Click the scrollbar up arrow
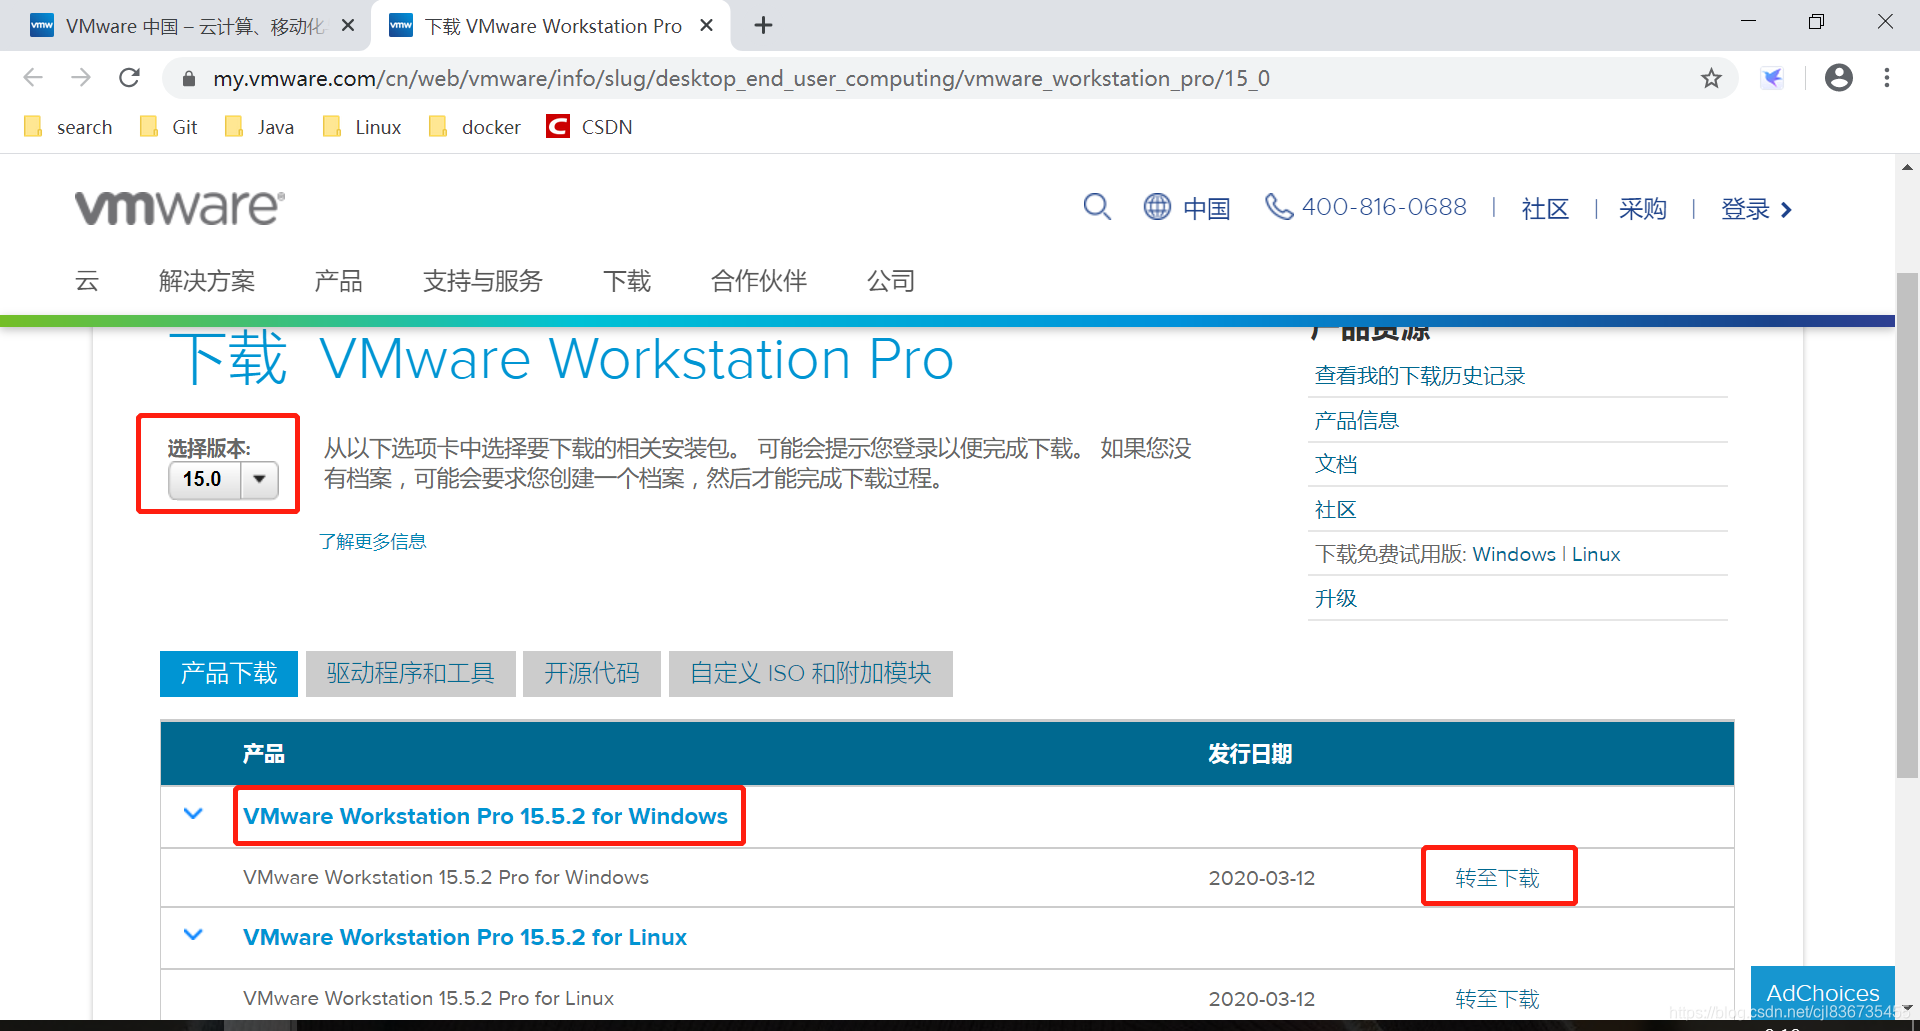Image resolution: width=1920 pixels, height=1031 pixels. [1907, 167]
